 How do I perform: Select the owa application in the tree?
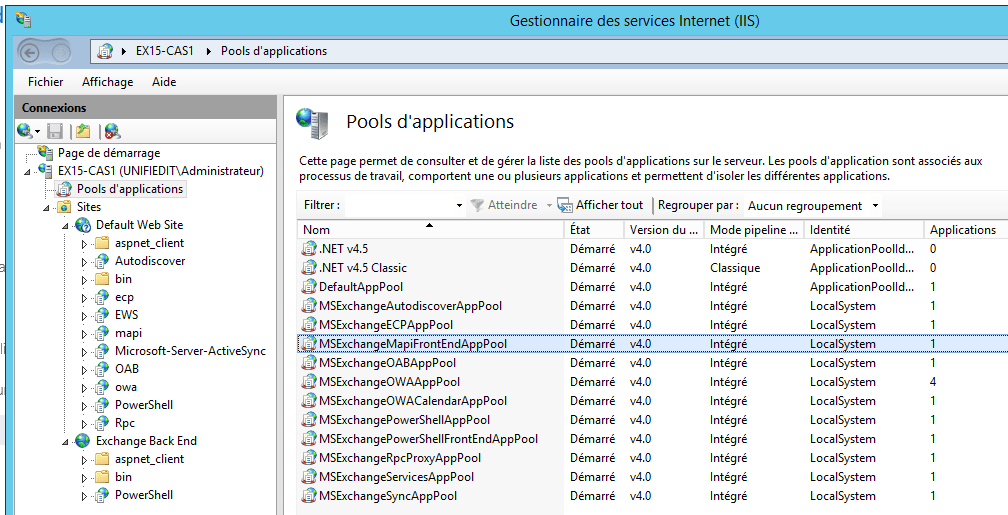tap(126, 387)
